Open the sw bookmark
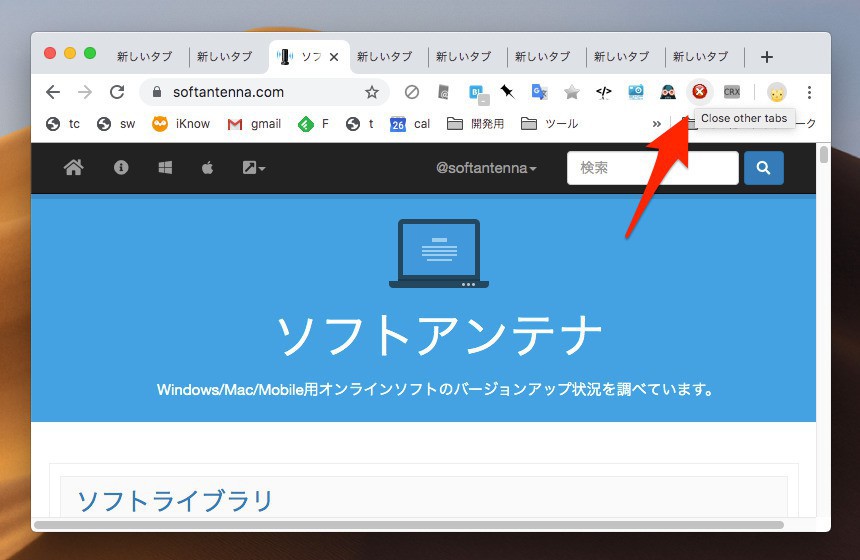Screen dimensions: 860x560 click(x=116, y=124)
